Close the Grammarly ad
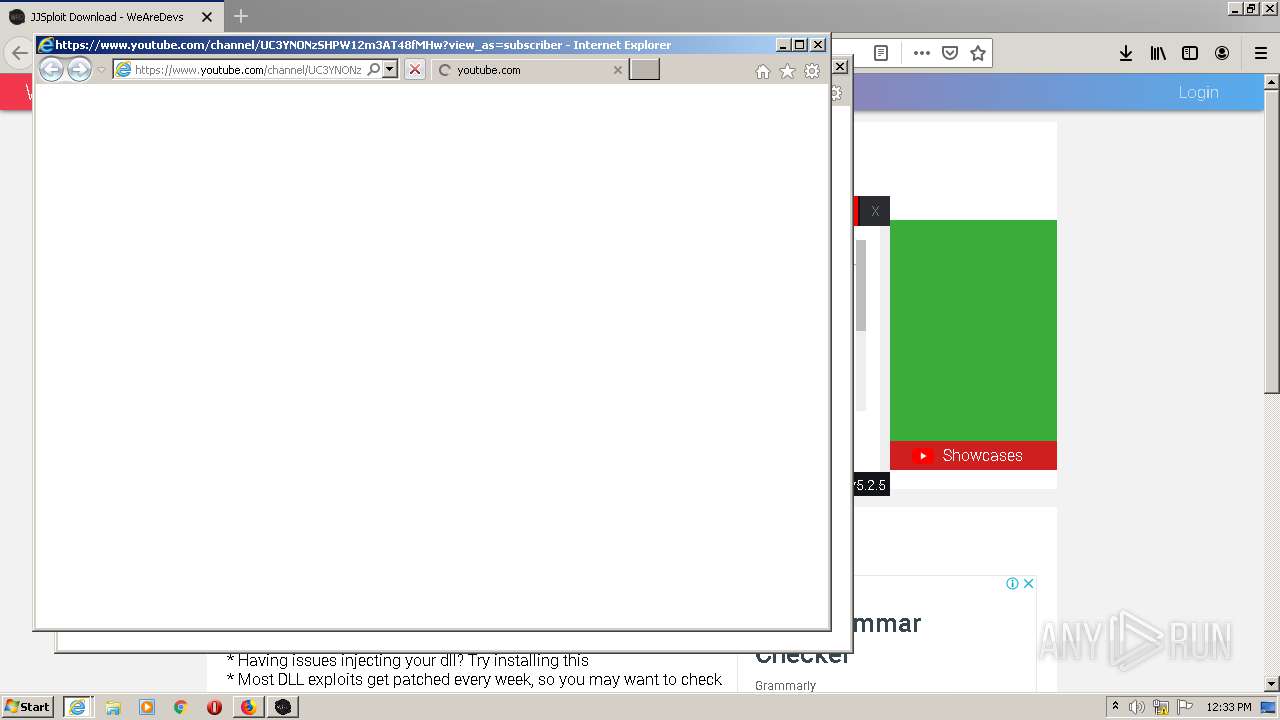Viewport: 1280px width, 720px height. pyautogui.click(x=1028, y=583)
